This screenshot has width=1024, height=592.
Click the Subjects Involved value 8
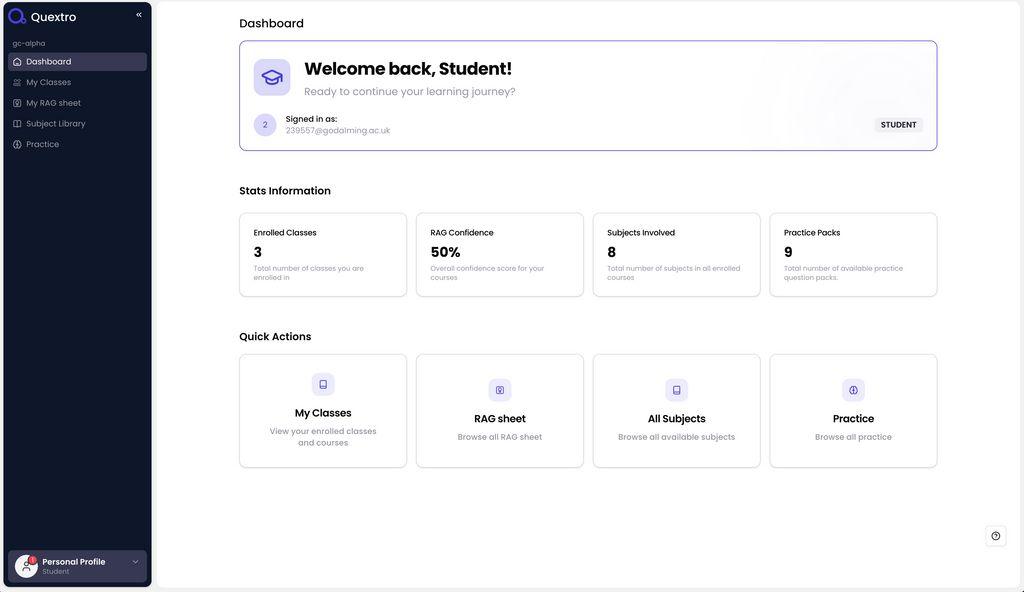click(611, 252)
